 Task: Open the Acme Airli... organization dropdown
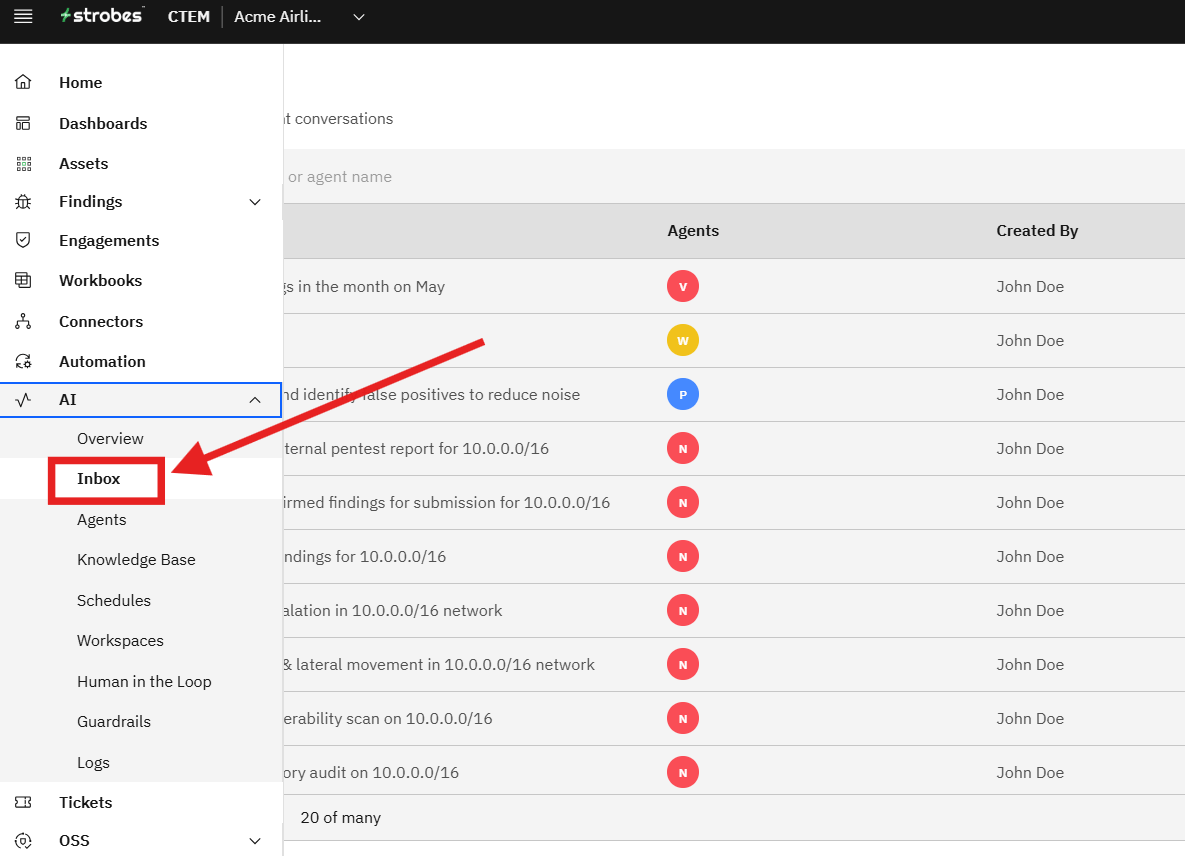[x=300, y=17]
